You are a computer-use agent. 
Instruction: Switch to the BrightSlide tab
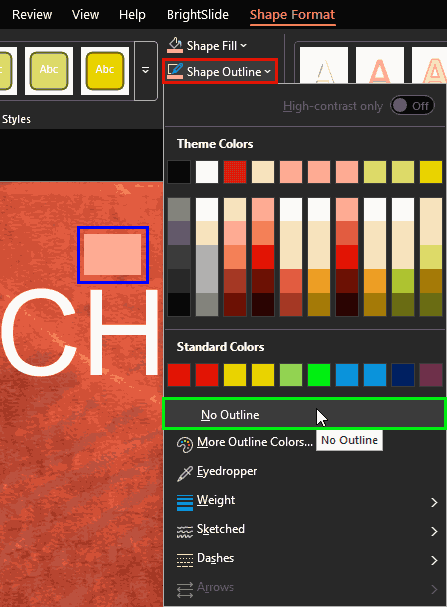pos(197,15)
